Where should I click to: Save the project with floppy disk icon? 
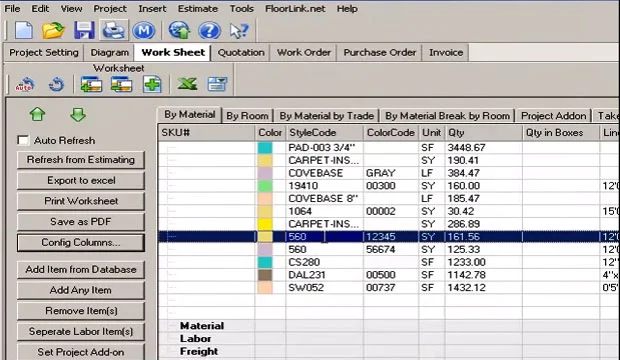tap(84, 30)
